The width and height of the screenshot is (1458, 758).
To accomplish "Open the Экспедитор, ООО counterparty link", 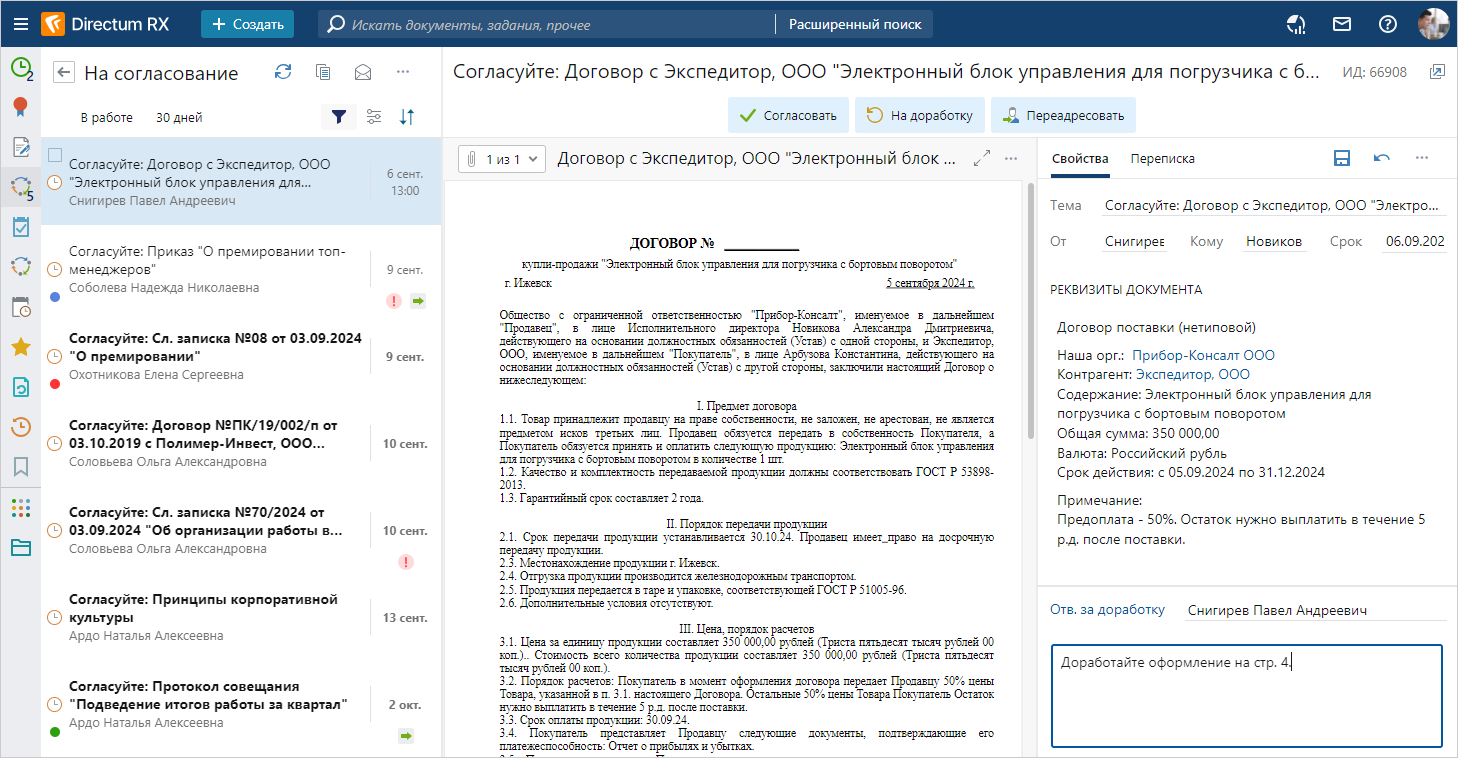I will click(x=1192, y=375).
